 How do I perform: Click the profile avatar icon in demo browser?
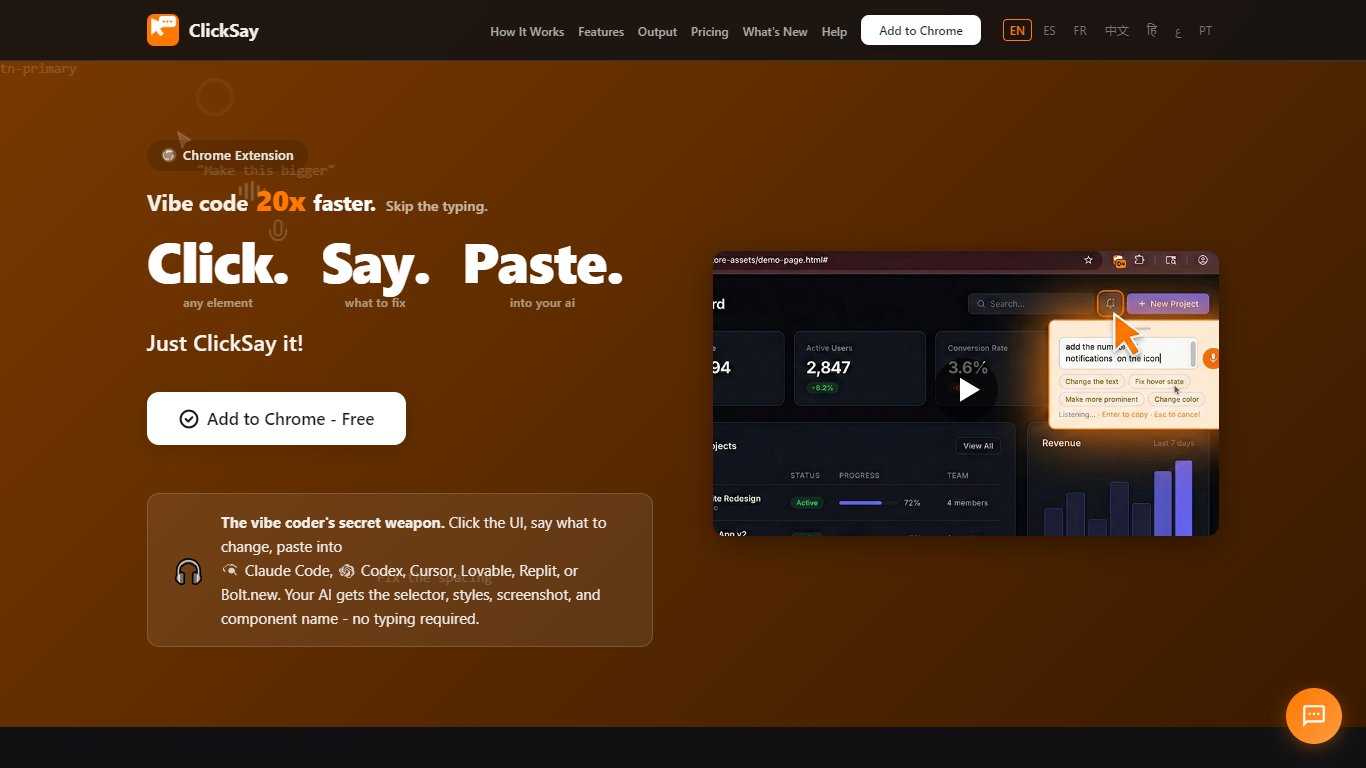(x=1203, y=260)
